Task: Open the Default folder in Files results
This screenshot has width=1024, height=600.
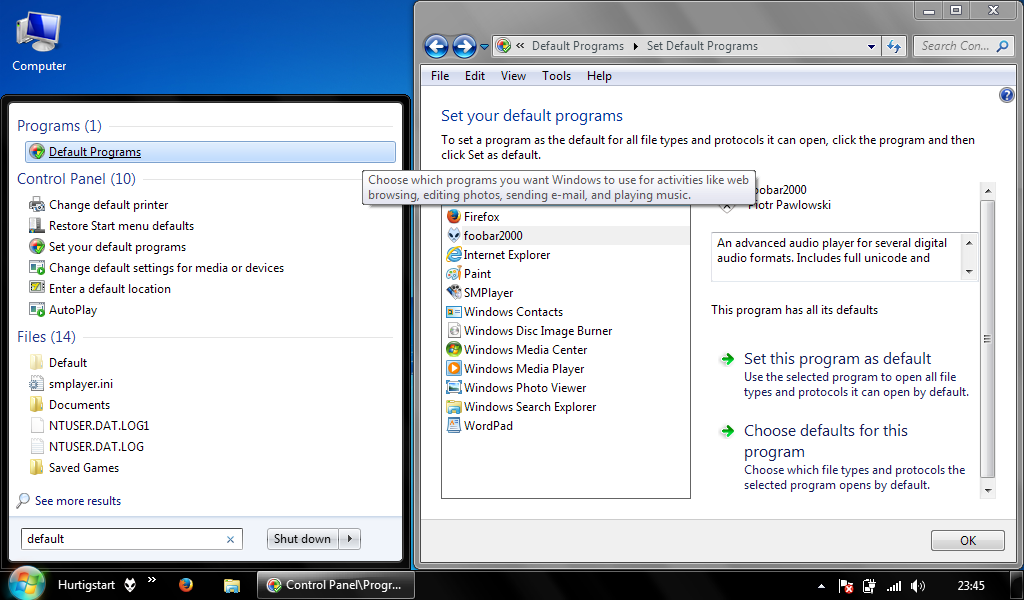Action: 58,363
